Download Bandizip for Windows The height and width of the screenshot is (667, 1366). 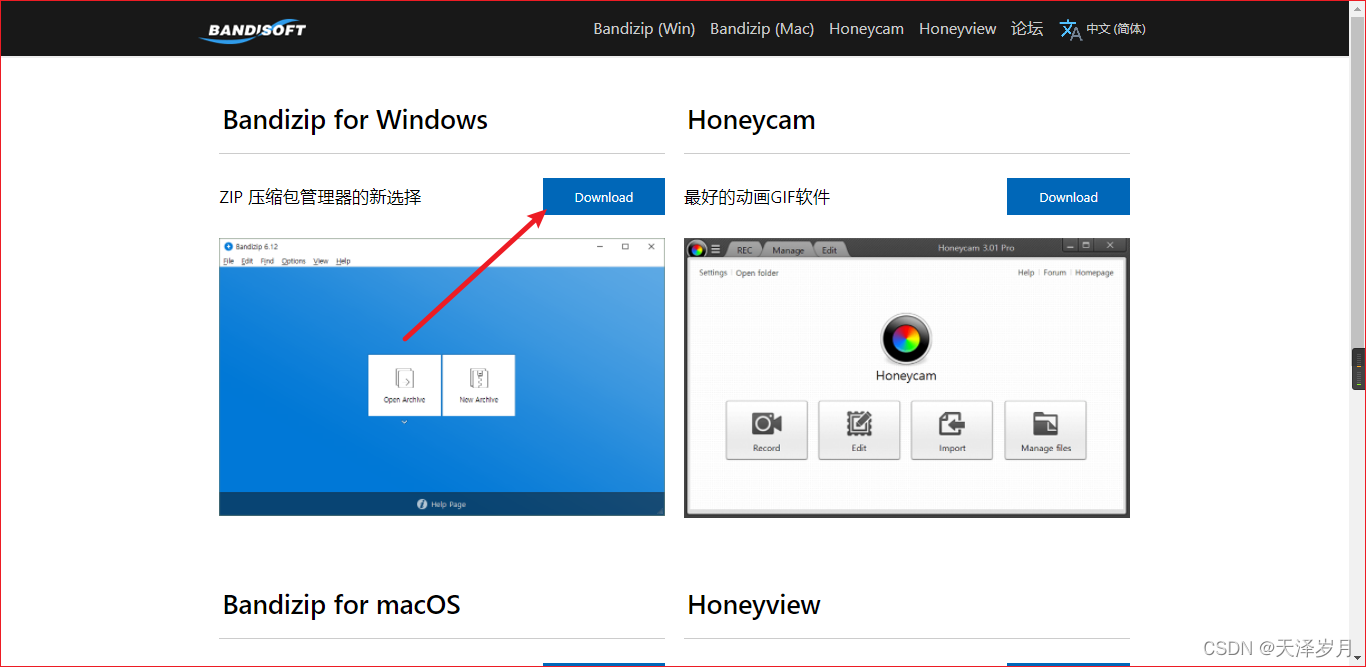click(604, 197)
